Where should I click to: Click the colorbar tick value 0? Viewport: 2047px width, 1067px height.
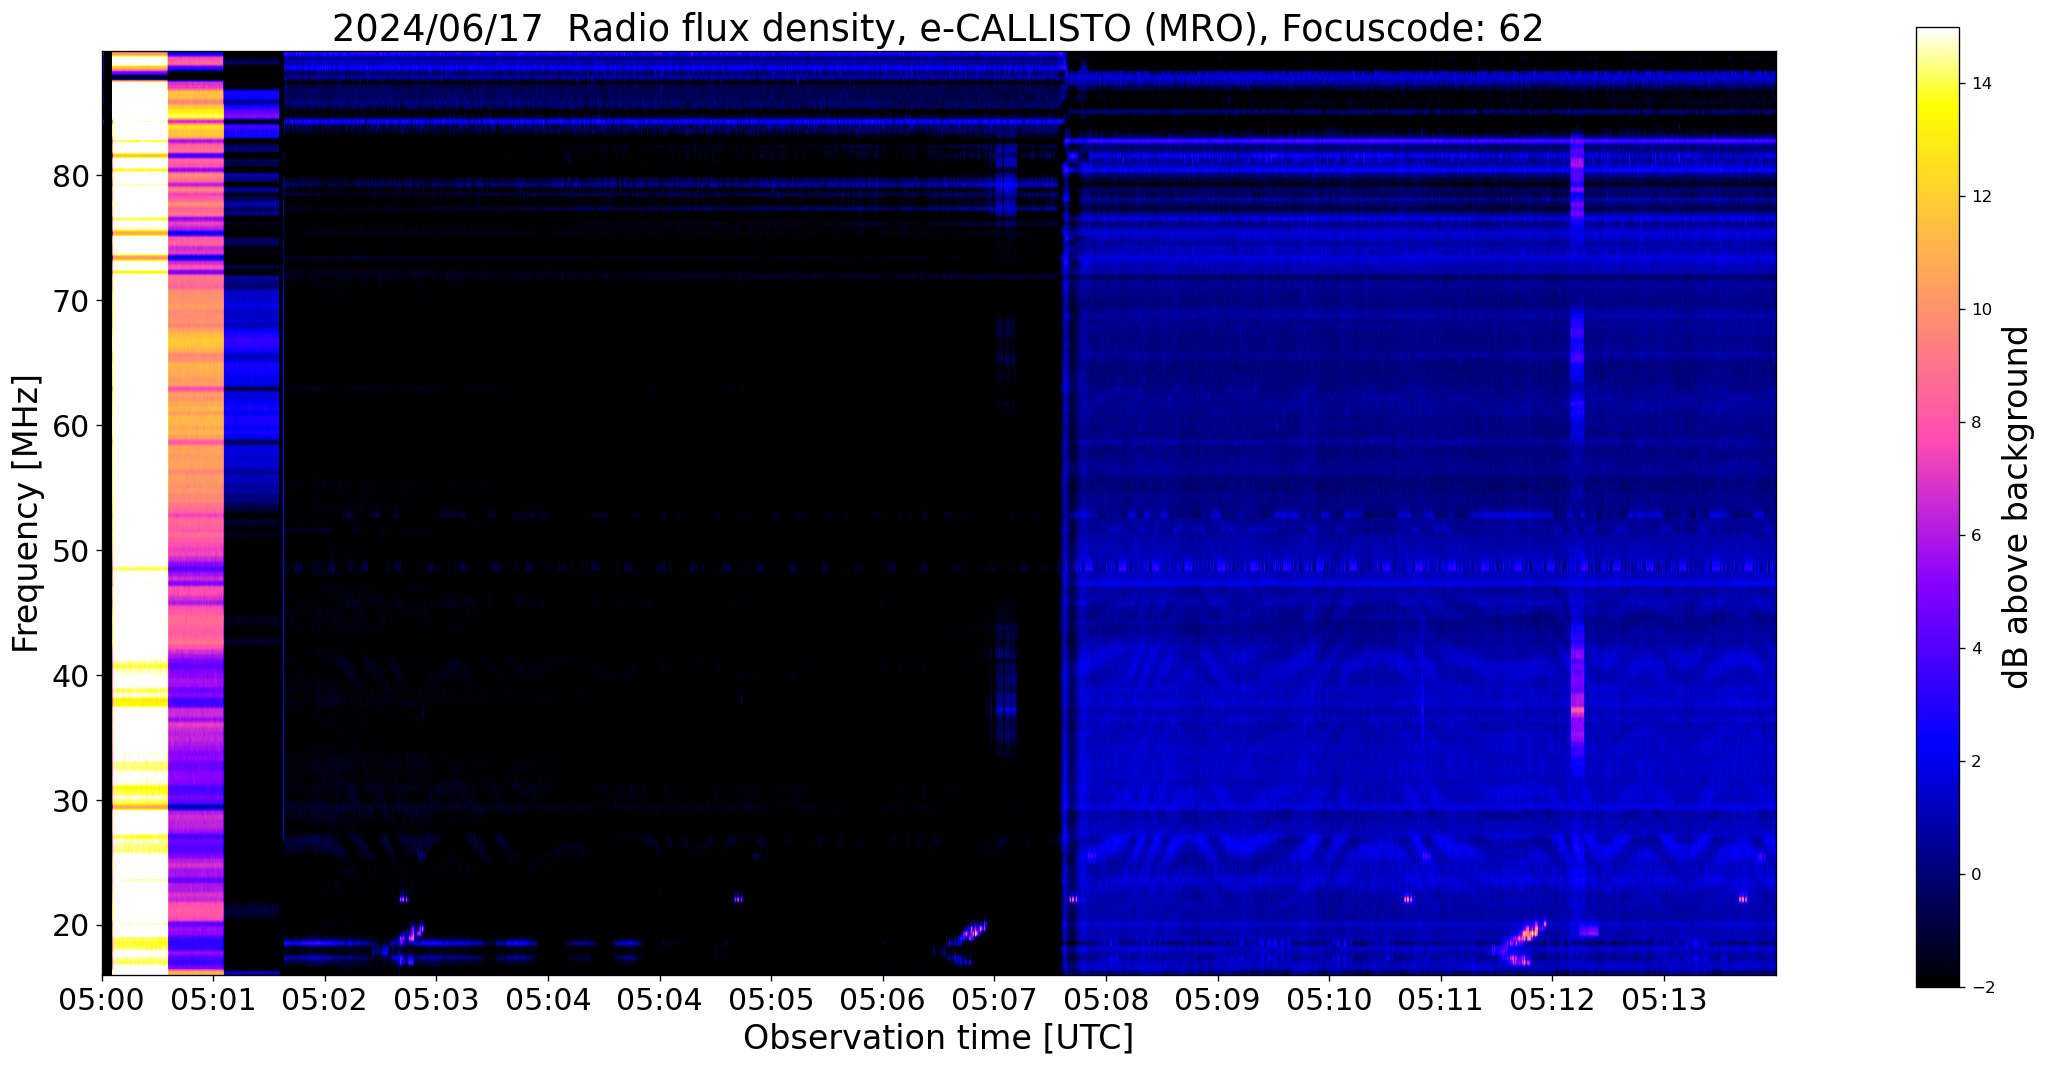[x=1976, y=875]
